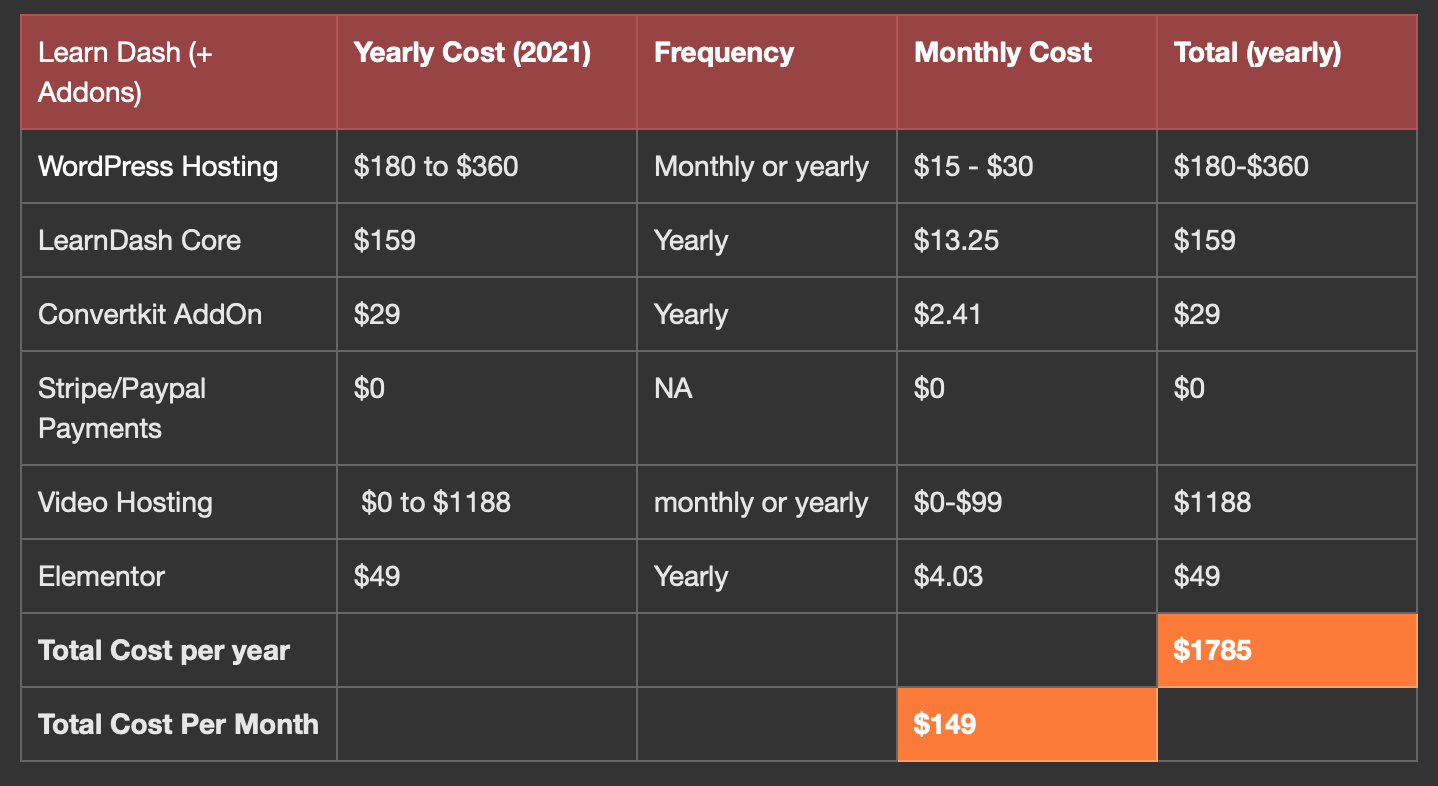Viewport: 1438px width, 786px height.
Task: Click the "Elementor" row label
Action: (x=101, y=576)
